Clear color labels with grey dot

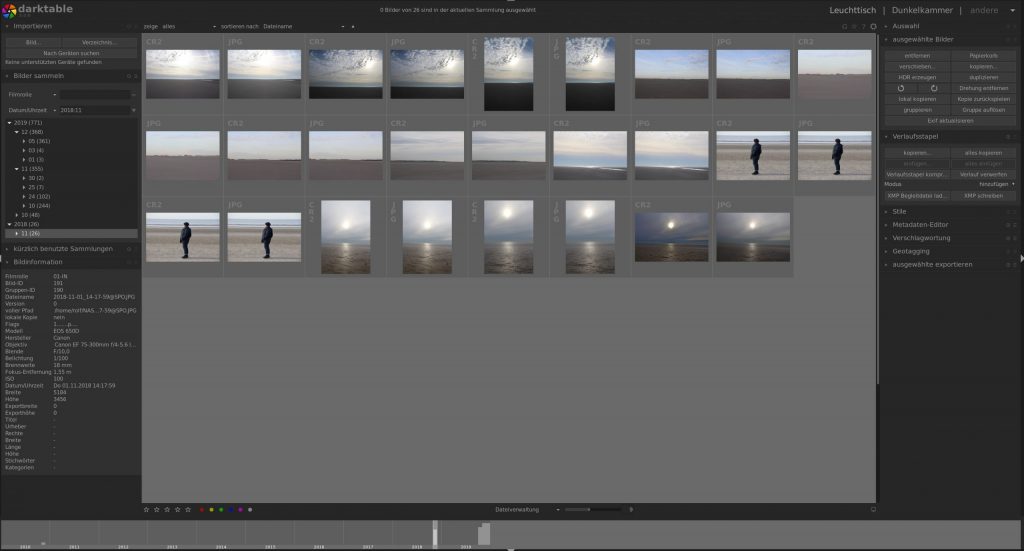(x=250, y=509)
